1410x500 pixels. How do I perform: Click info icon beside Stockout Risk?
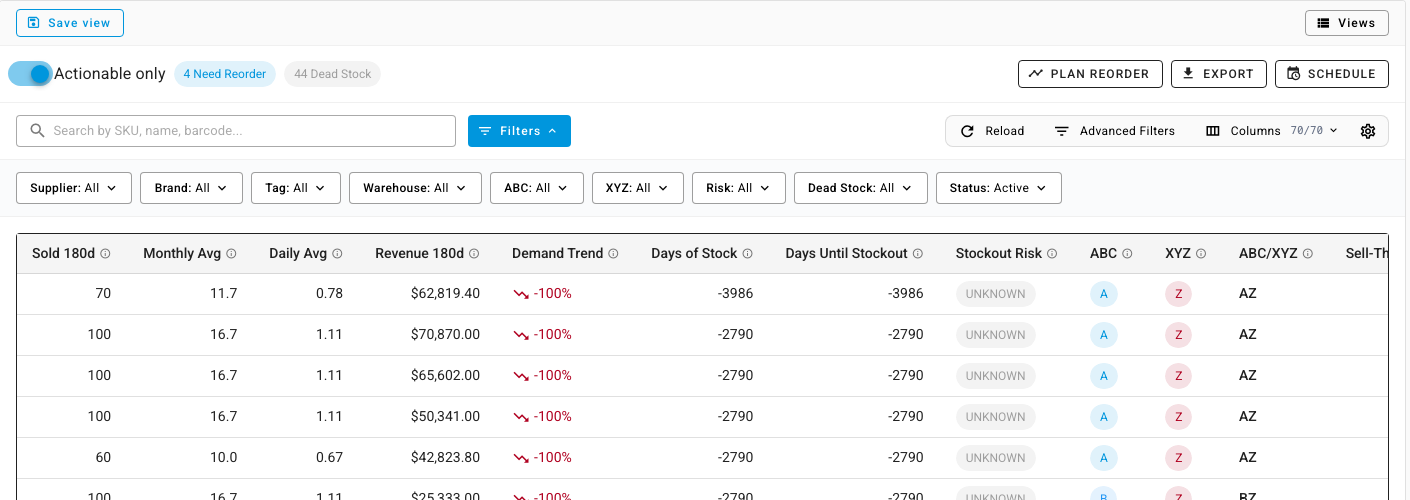[1052, 254]
